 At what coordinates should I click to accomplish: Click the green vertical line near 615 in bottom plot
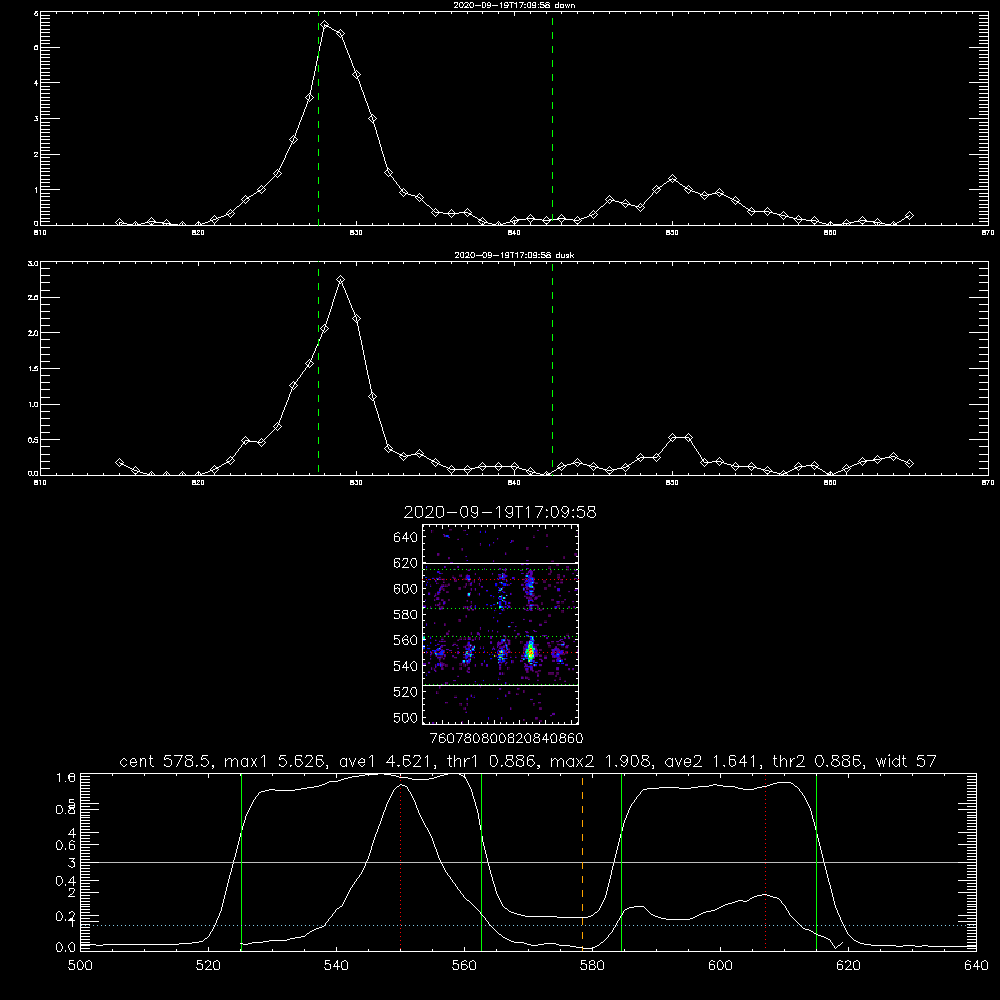coord(816,862)
